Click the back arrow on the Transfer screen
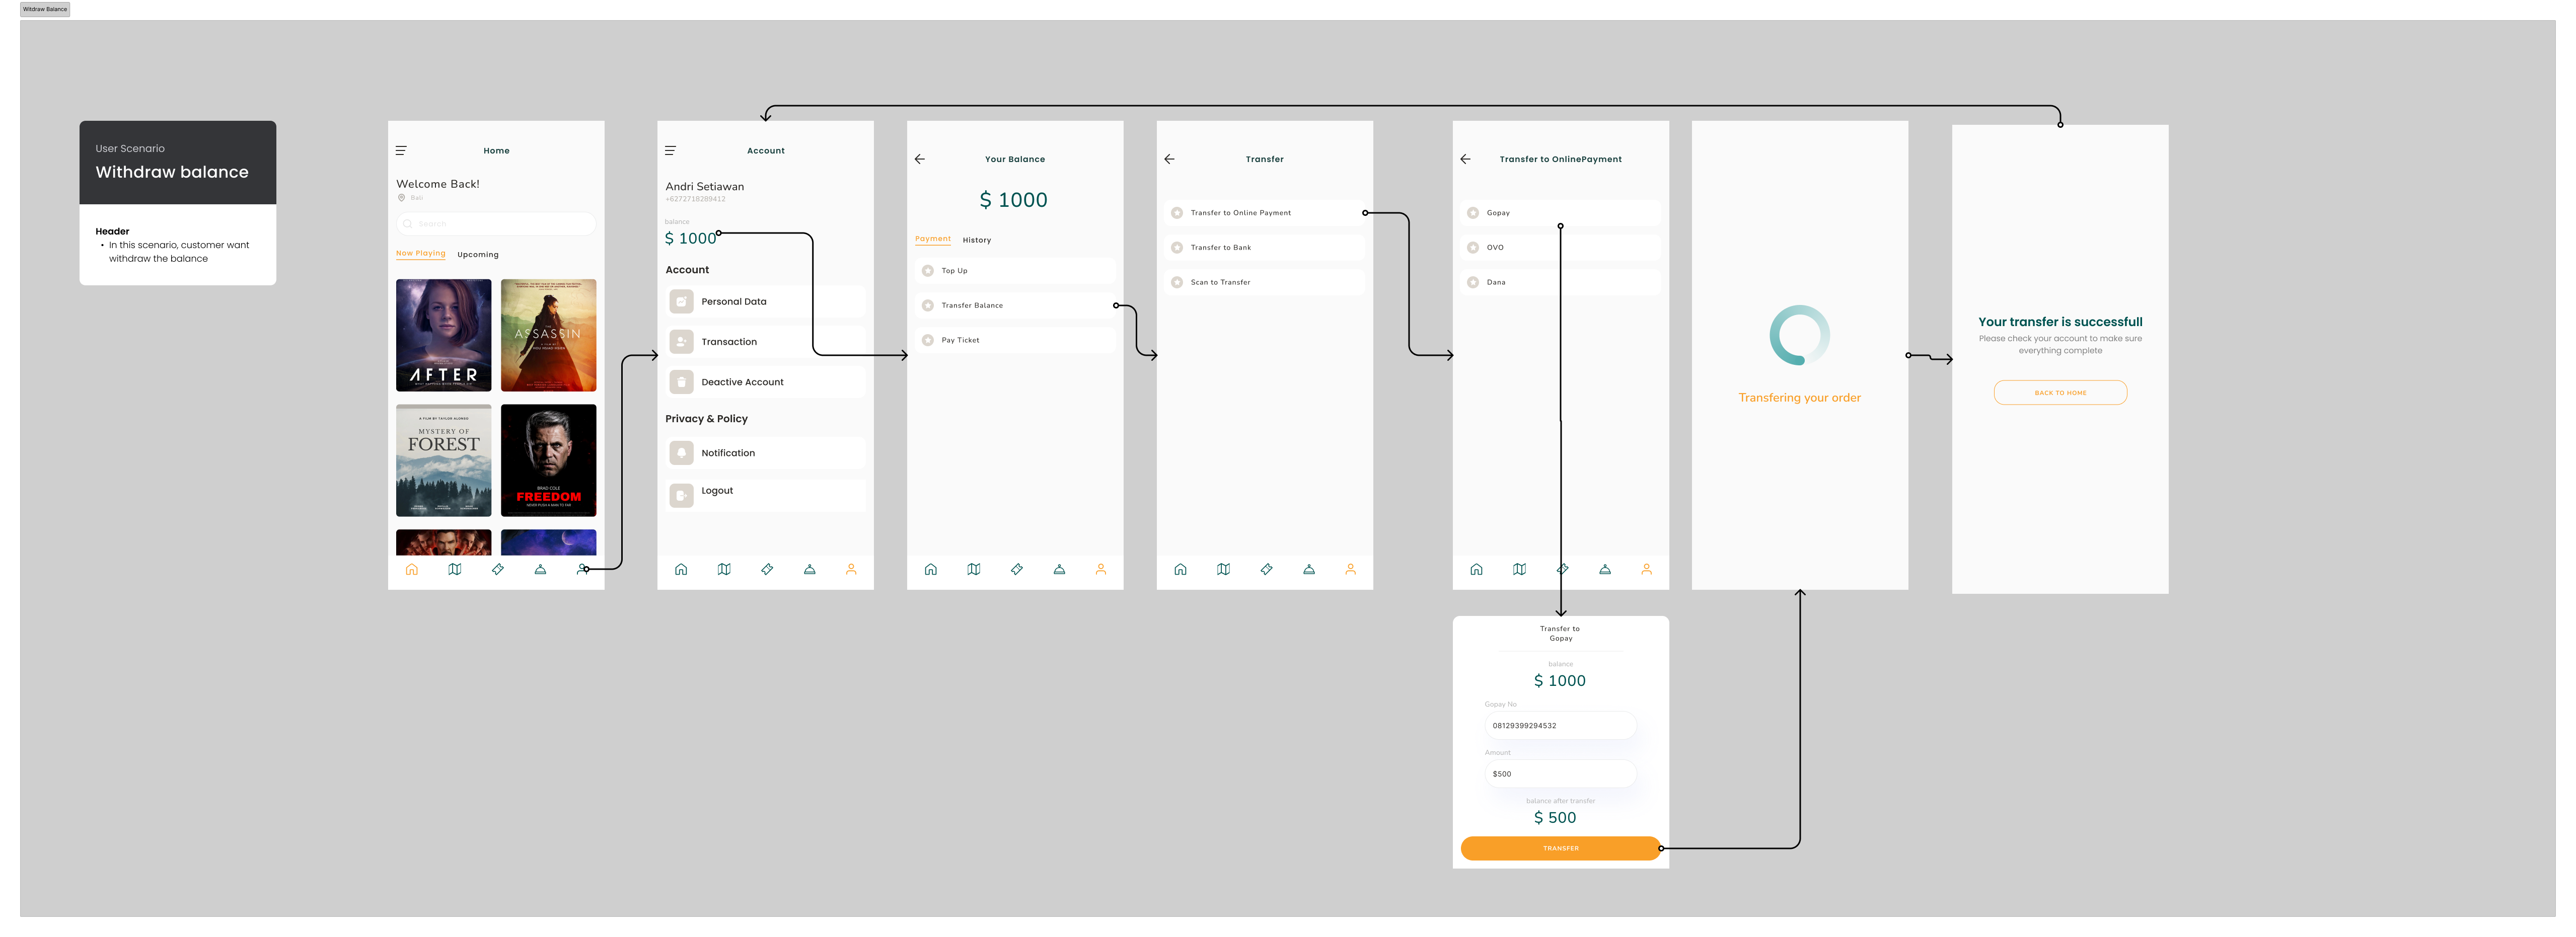The width and height of the screenshot is (2576, 937). [1169, 159]
